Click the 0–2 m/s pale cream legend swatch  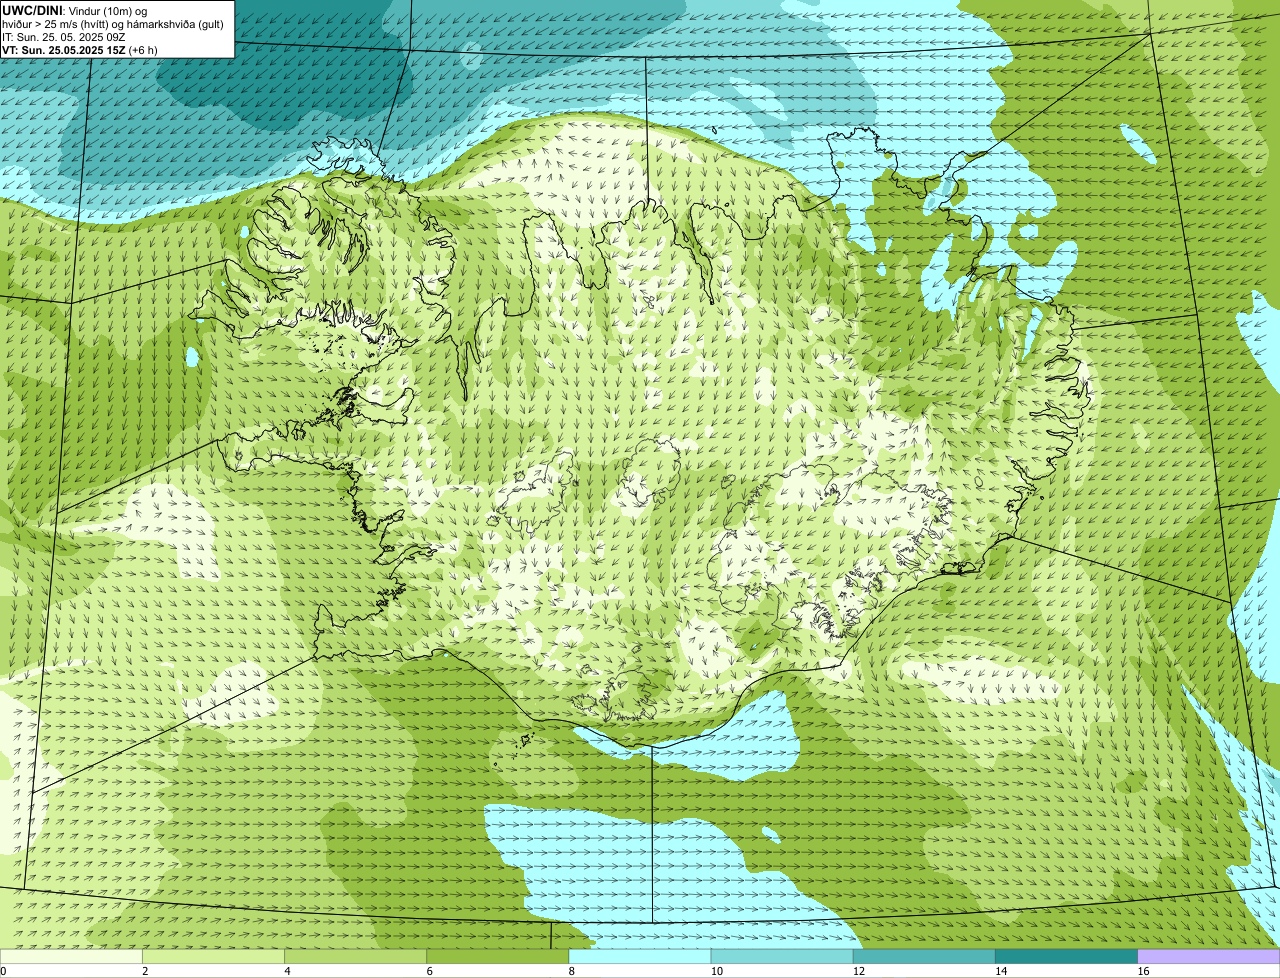click(71, 956)
